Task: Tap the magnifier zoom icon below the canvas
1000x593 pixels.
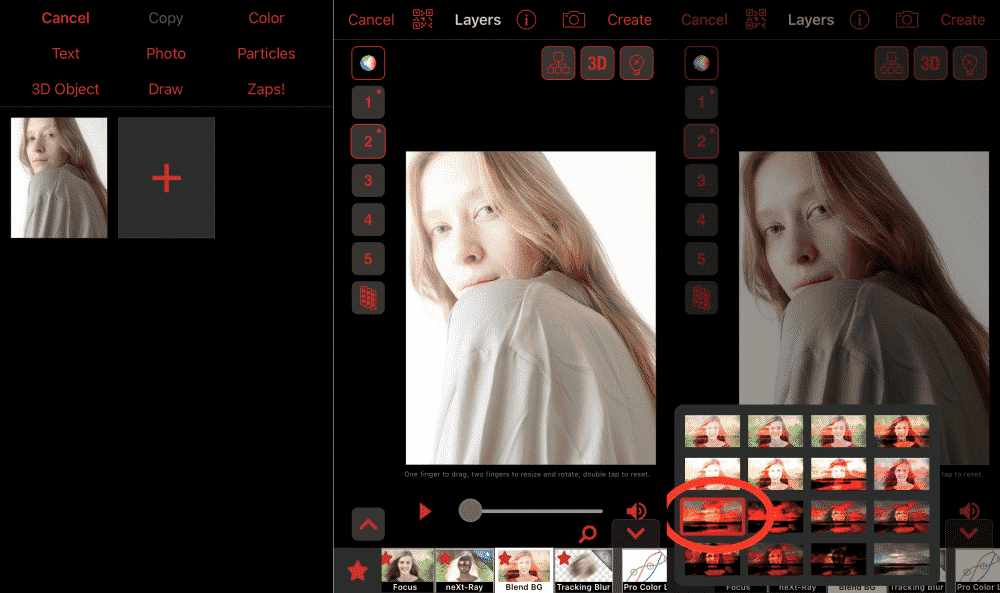Action: pos(587,534)
